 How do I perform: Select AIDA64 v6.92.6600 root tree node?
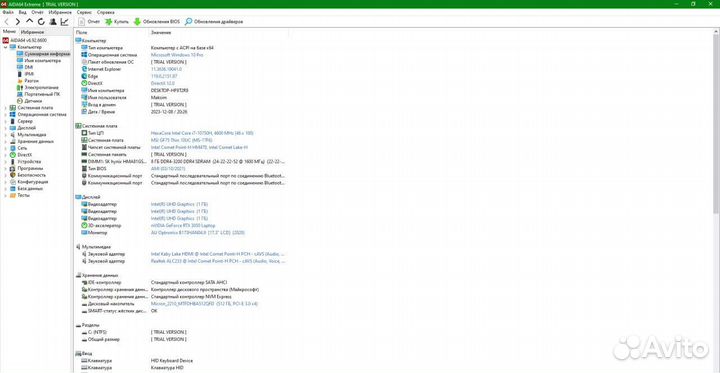pos(24,40)
